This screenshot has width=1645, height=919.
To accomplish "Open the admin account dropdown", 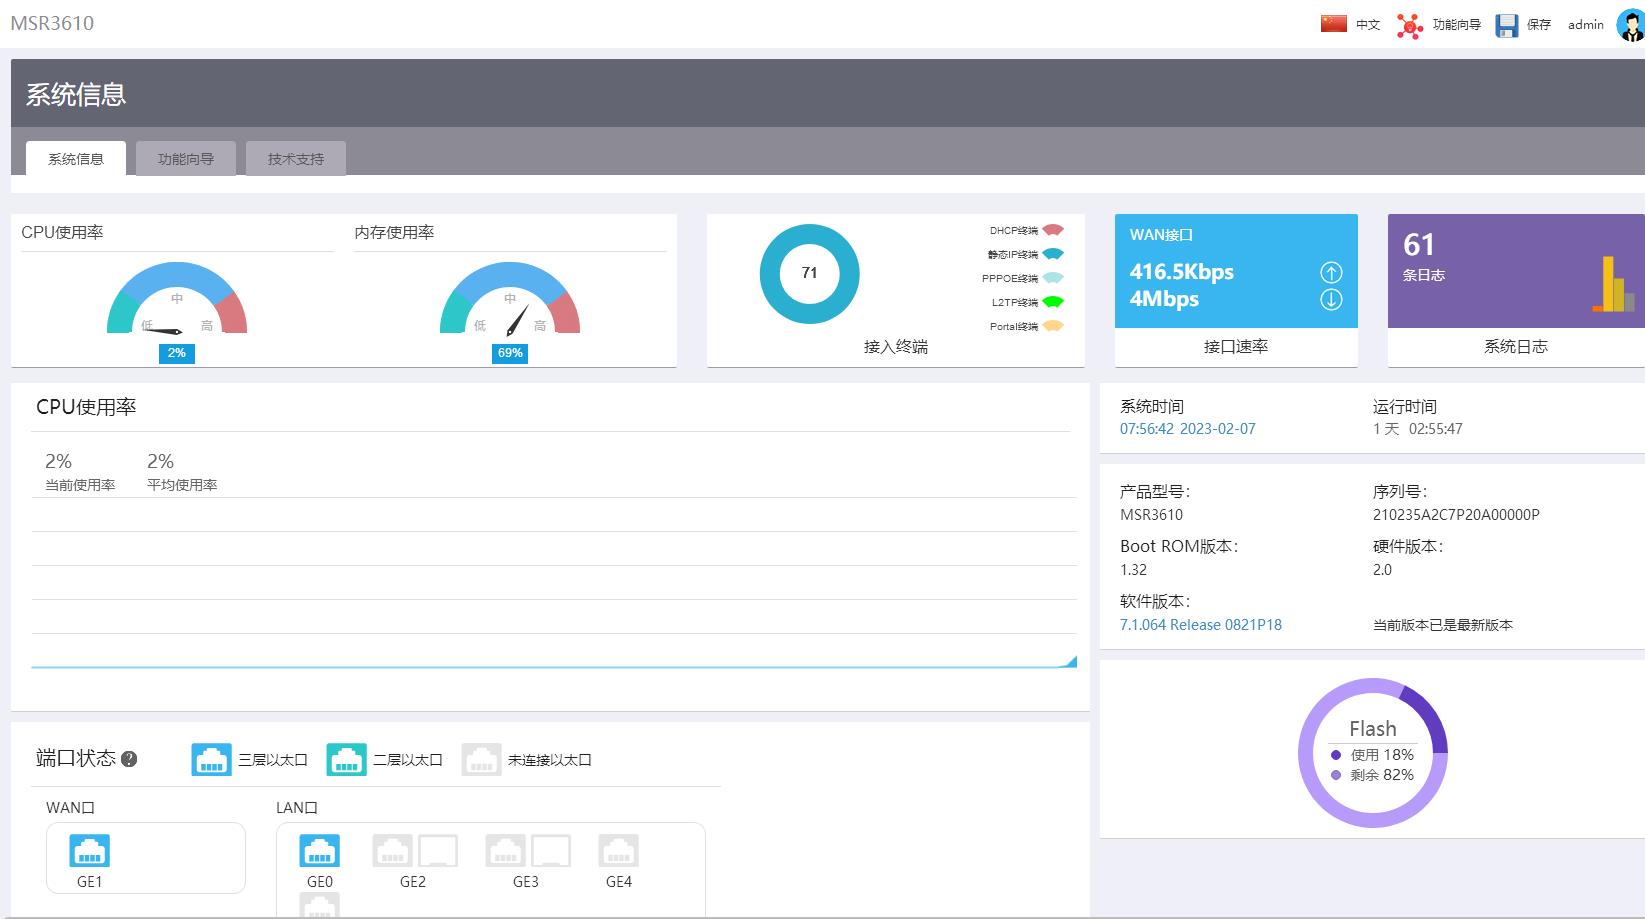I will [1585, 25].
